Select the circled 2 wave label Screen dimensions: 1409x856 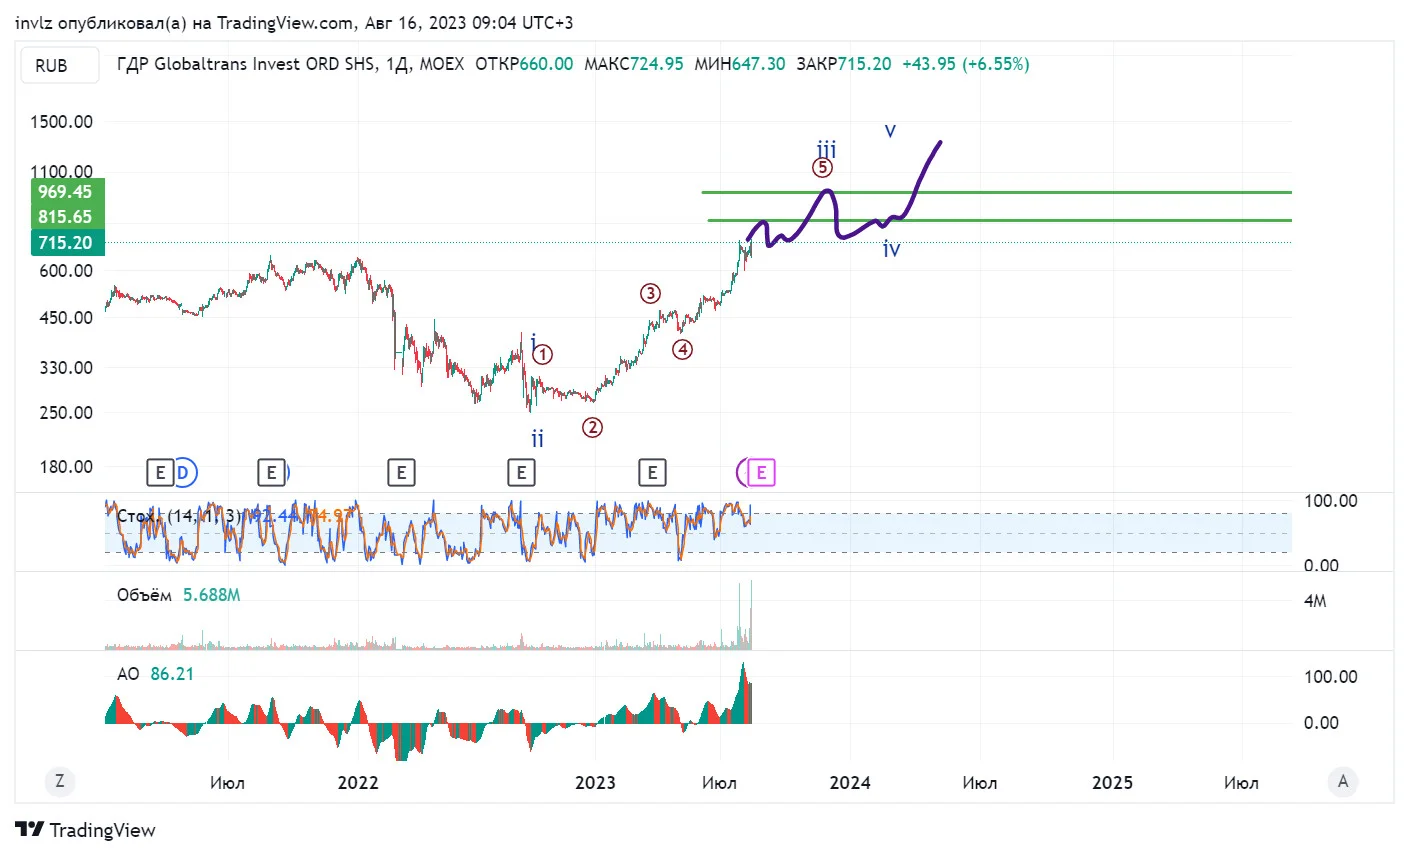coord(592,428)
